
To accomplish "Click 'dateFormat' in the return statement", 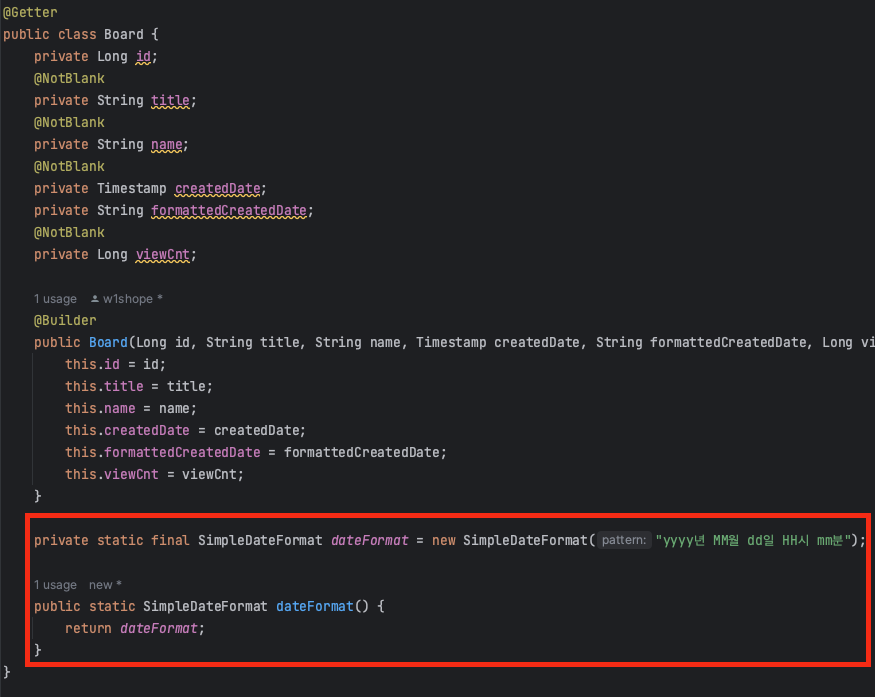I will point(159,629).
